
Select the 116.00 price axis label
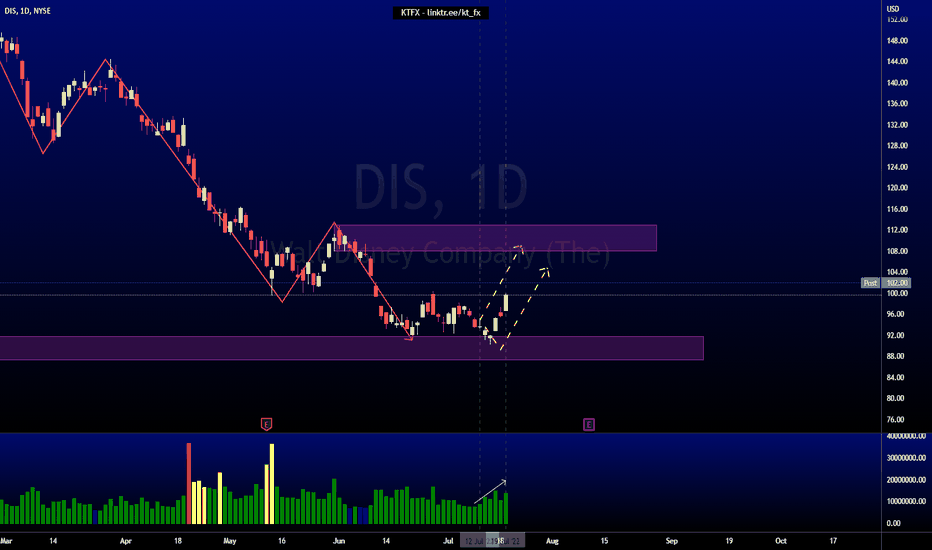click(x=897, y=209)
